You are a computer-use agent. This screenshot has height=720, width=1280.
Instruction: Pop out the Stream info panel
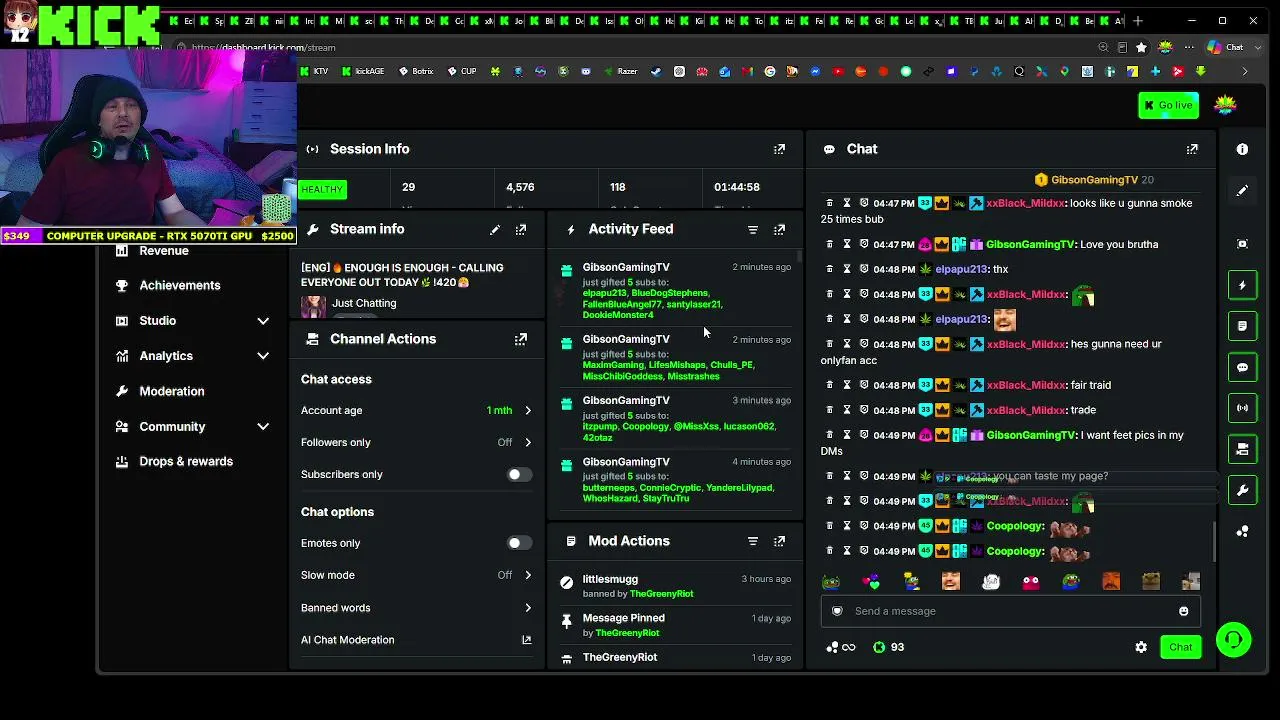point(521,230)
